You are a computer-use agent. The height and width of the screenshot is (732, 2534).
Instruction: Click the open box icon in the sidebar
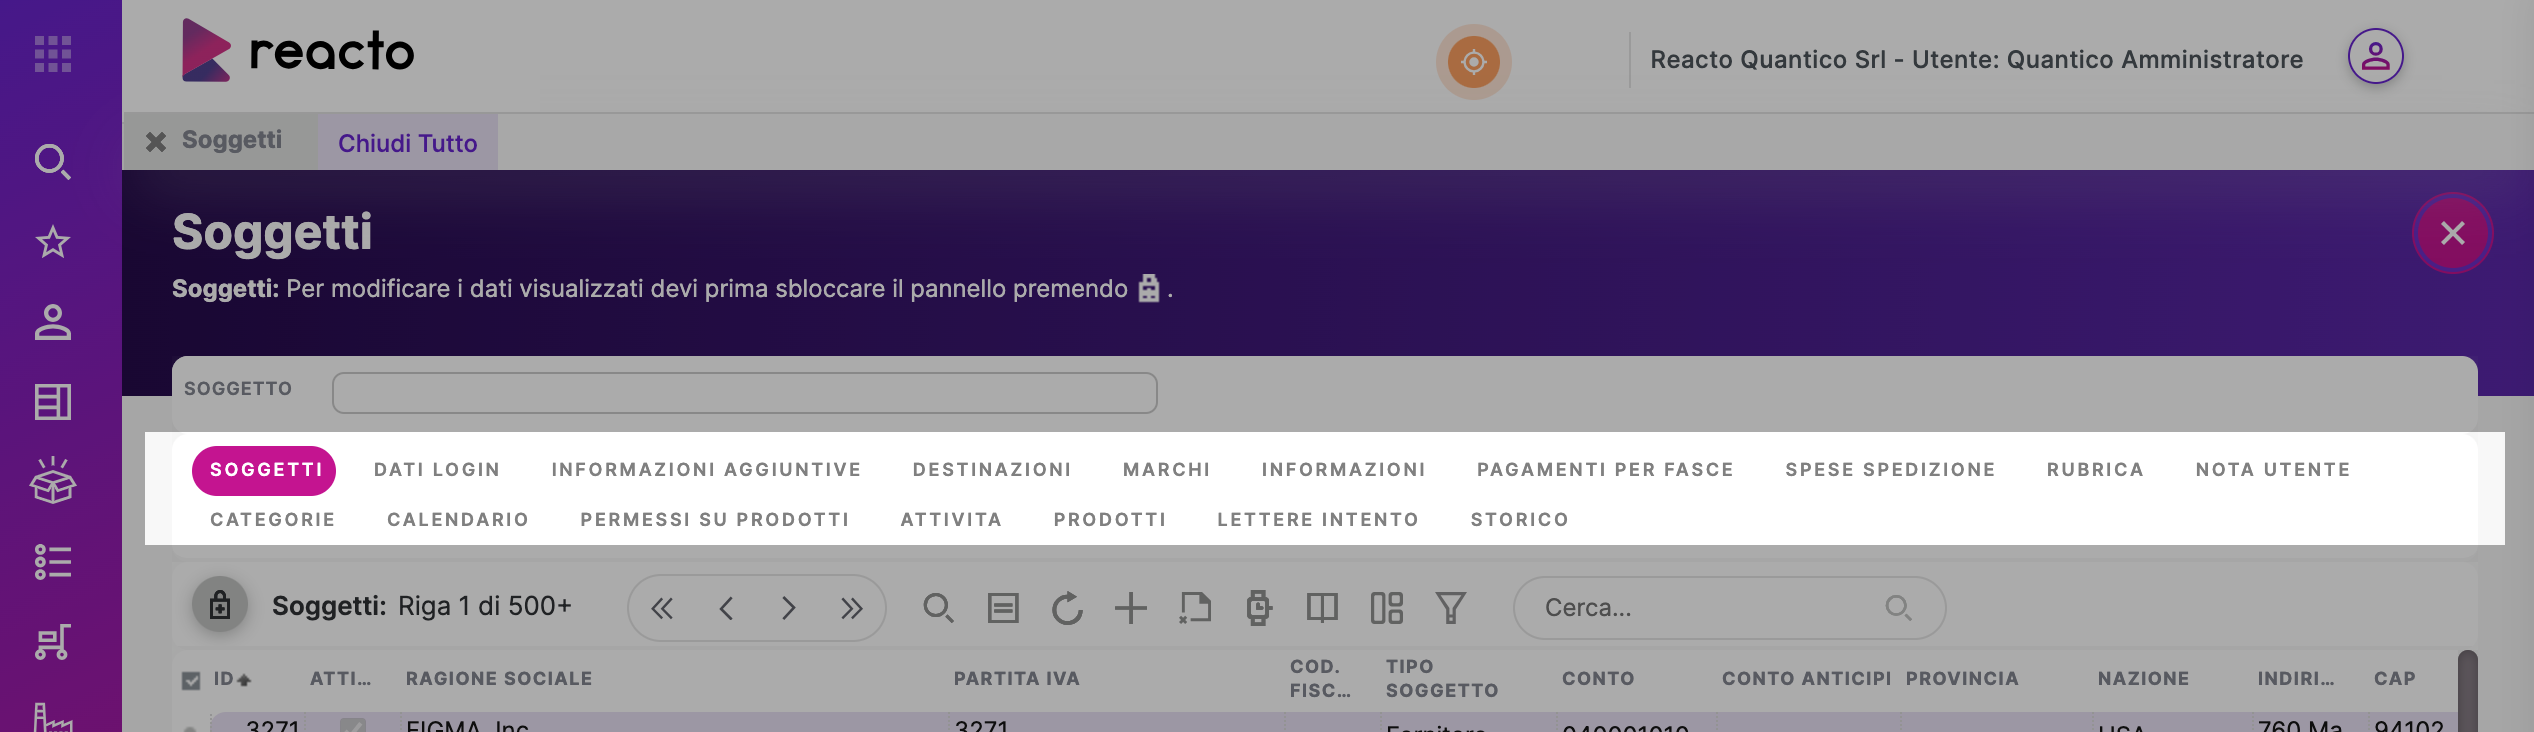point(53,482)
